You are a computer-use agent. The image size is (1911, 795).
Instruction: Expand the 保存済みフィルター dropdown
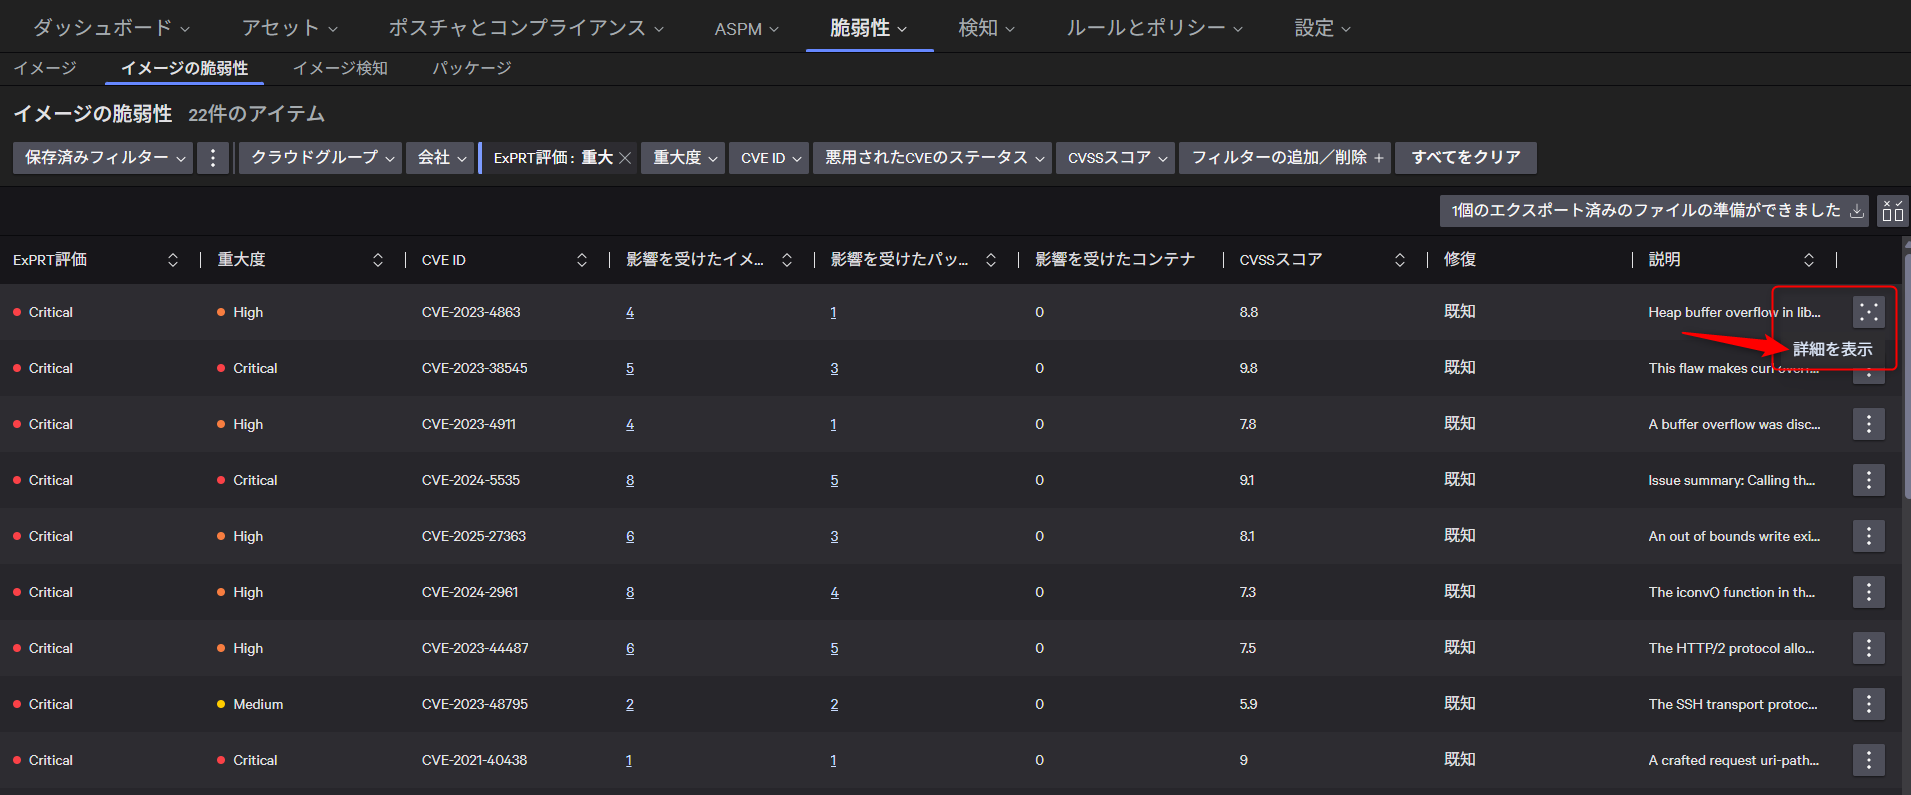[103, 158]
